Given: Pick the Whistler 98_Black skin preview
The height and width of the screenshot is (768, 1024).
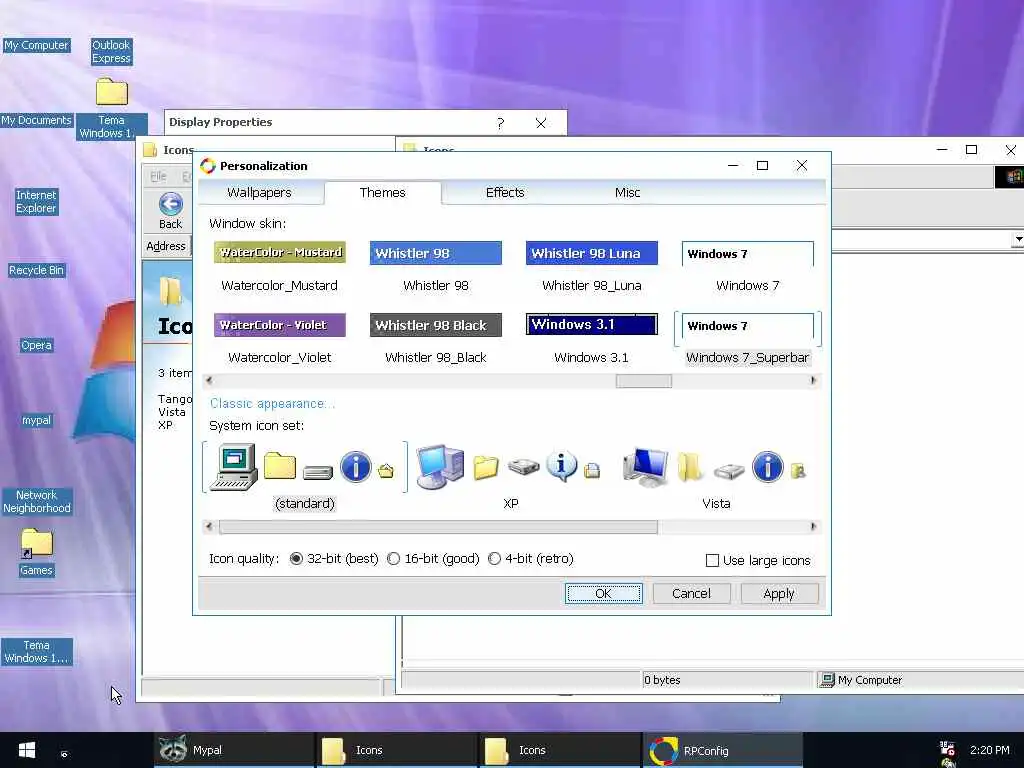Looking at the screenshot, I should [x=436, y=325].
